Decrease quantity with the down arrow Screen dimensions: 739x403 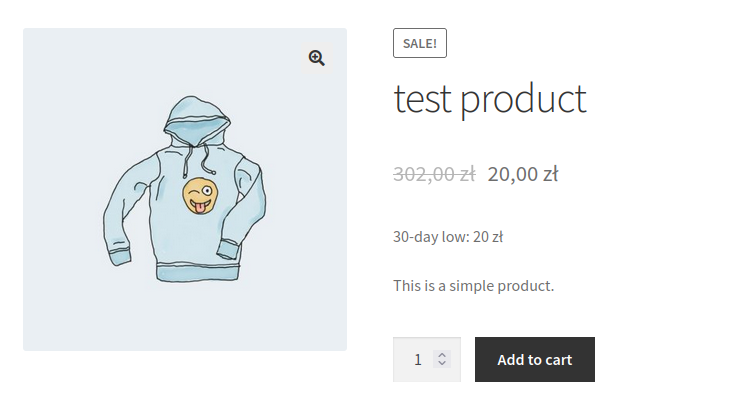tap(442, 364)
